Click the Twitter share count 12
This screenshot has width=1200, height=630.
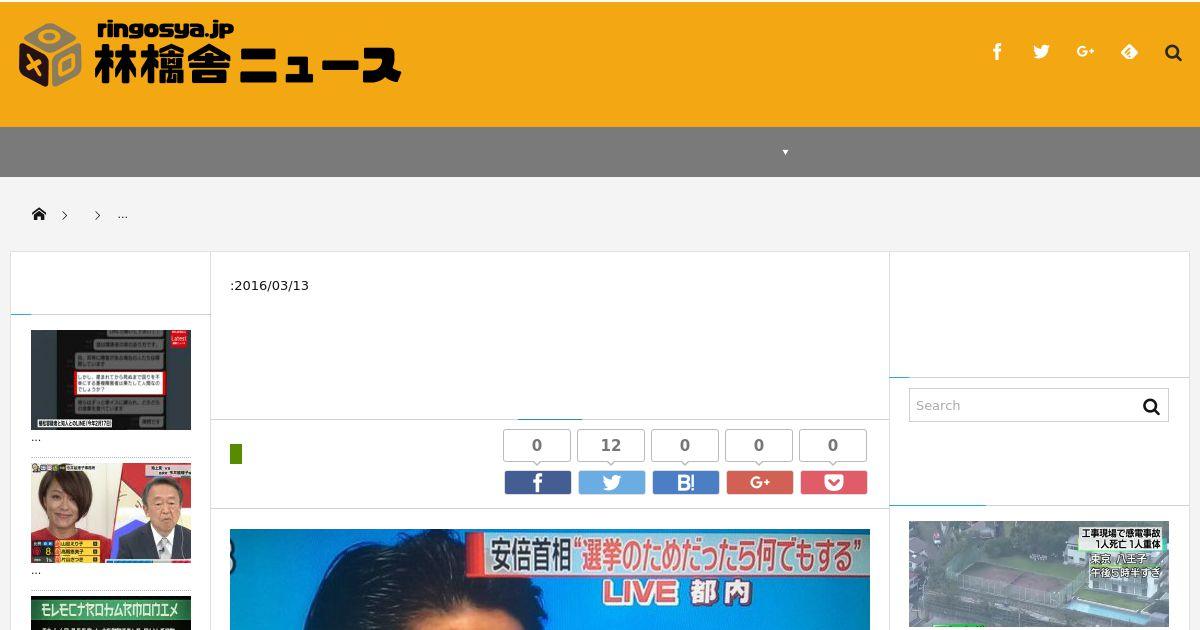click(611, 446)
